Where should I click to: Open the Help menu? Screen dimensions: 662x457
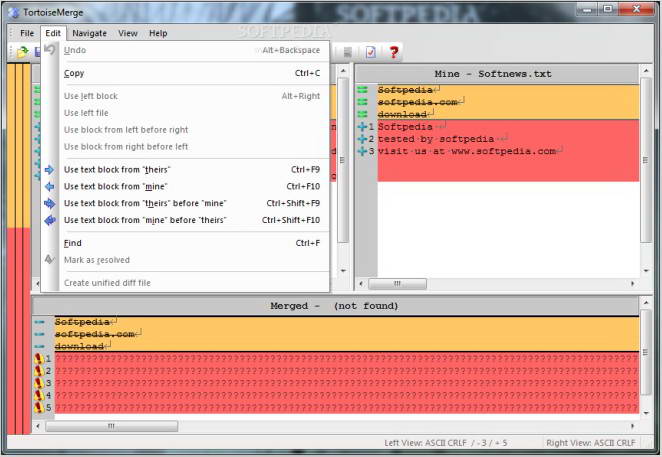tap(158, 33)
